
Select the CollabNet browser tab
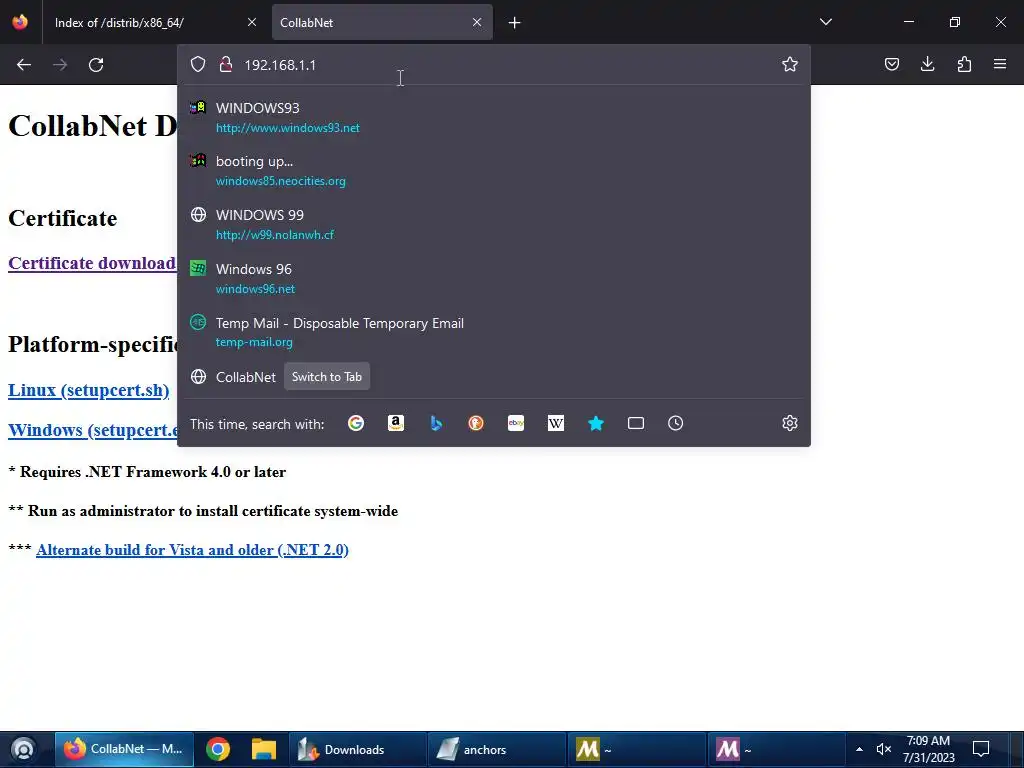382,22
